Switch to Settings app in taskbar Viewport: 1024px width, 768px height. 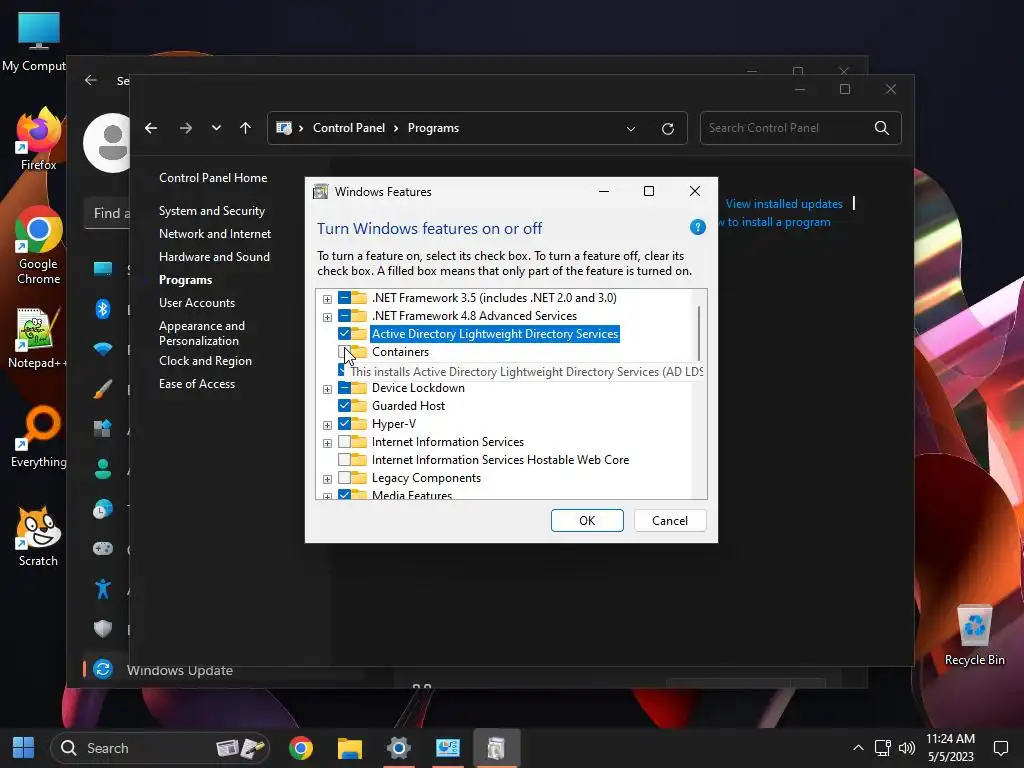398,748
